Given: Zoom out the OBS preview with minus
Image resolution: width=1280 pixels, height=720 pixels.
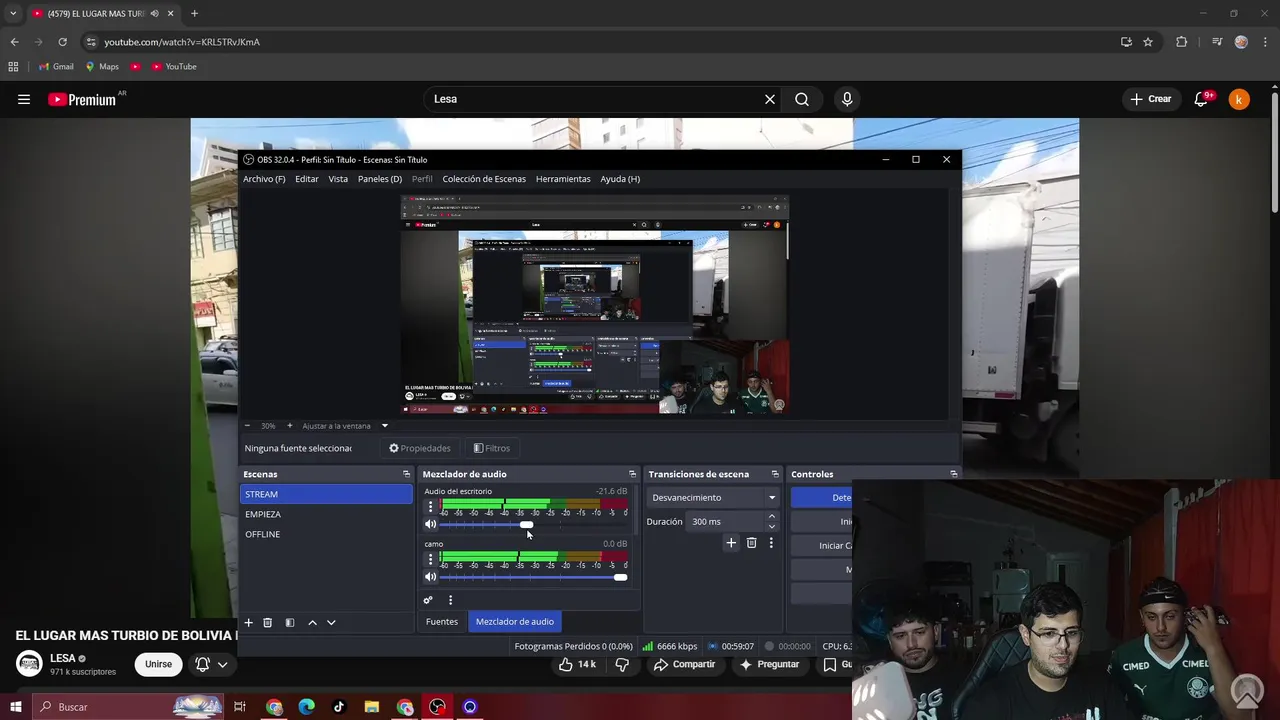Looking at the screenshot, I should coord(247,426).
